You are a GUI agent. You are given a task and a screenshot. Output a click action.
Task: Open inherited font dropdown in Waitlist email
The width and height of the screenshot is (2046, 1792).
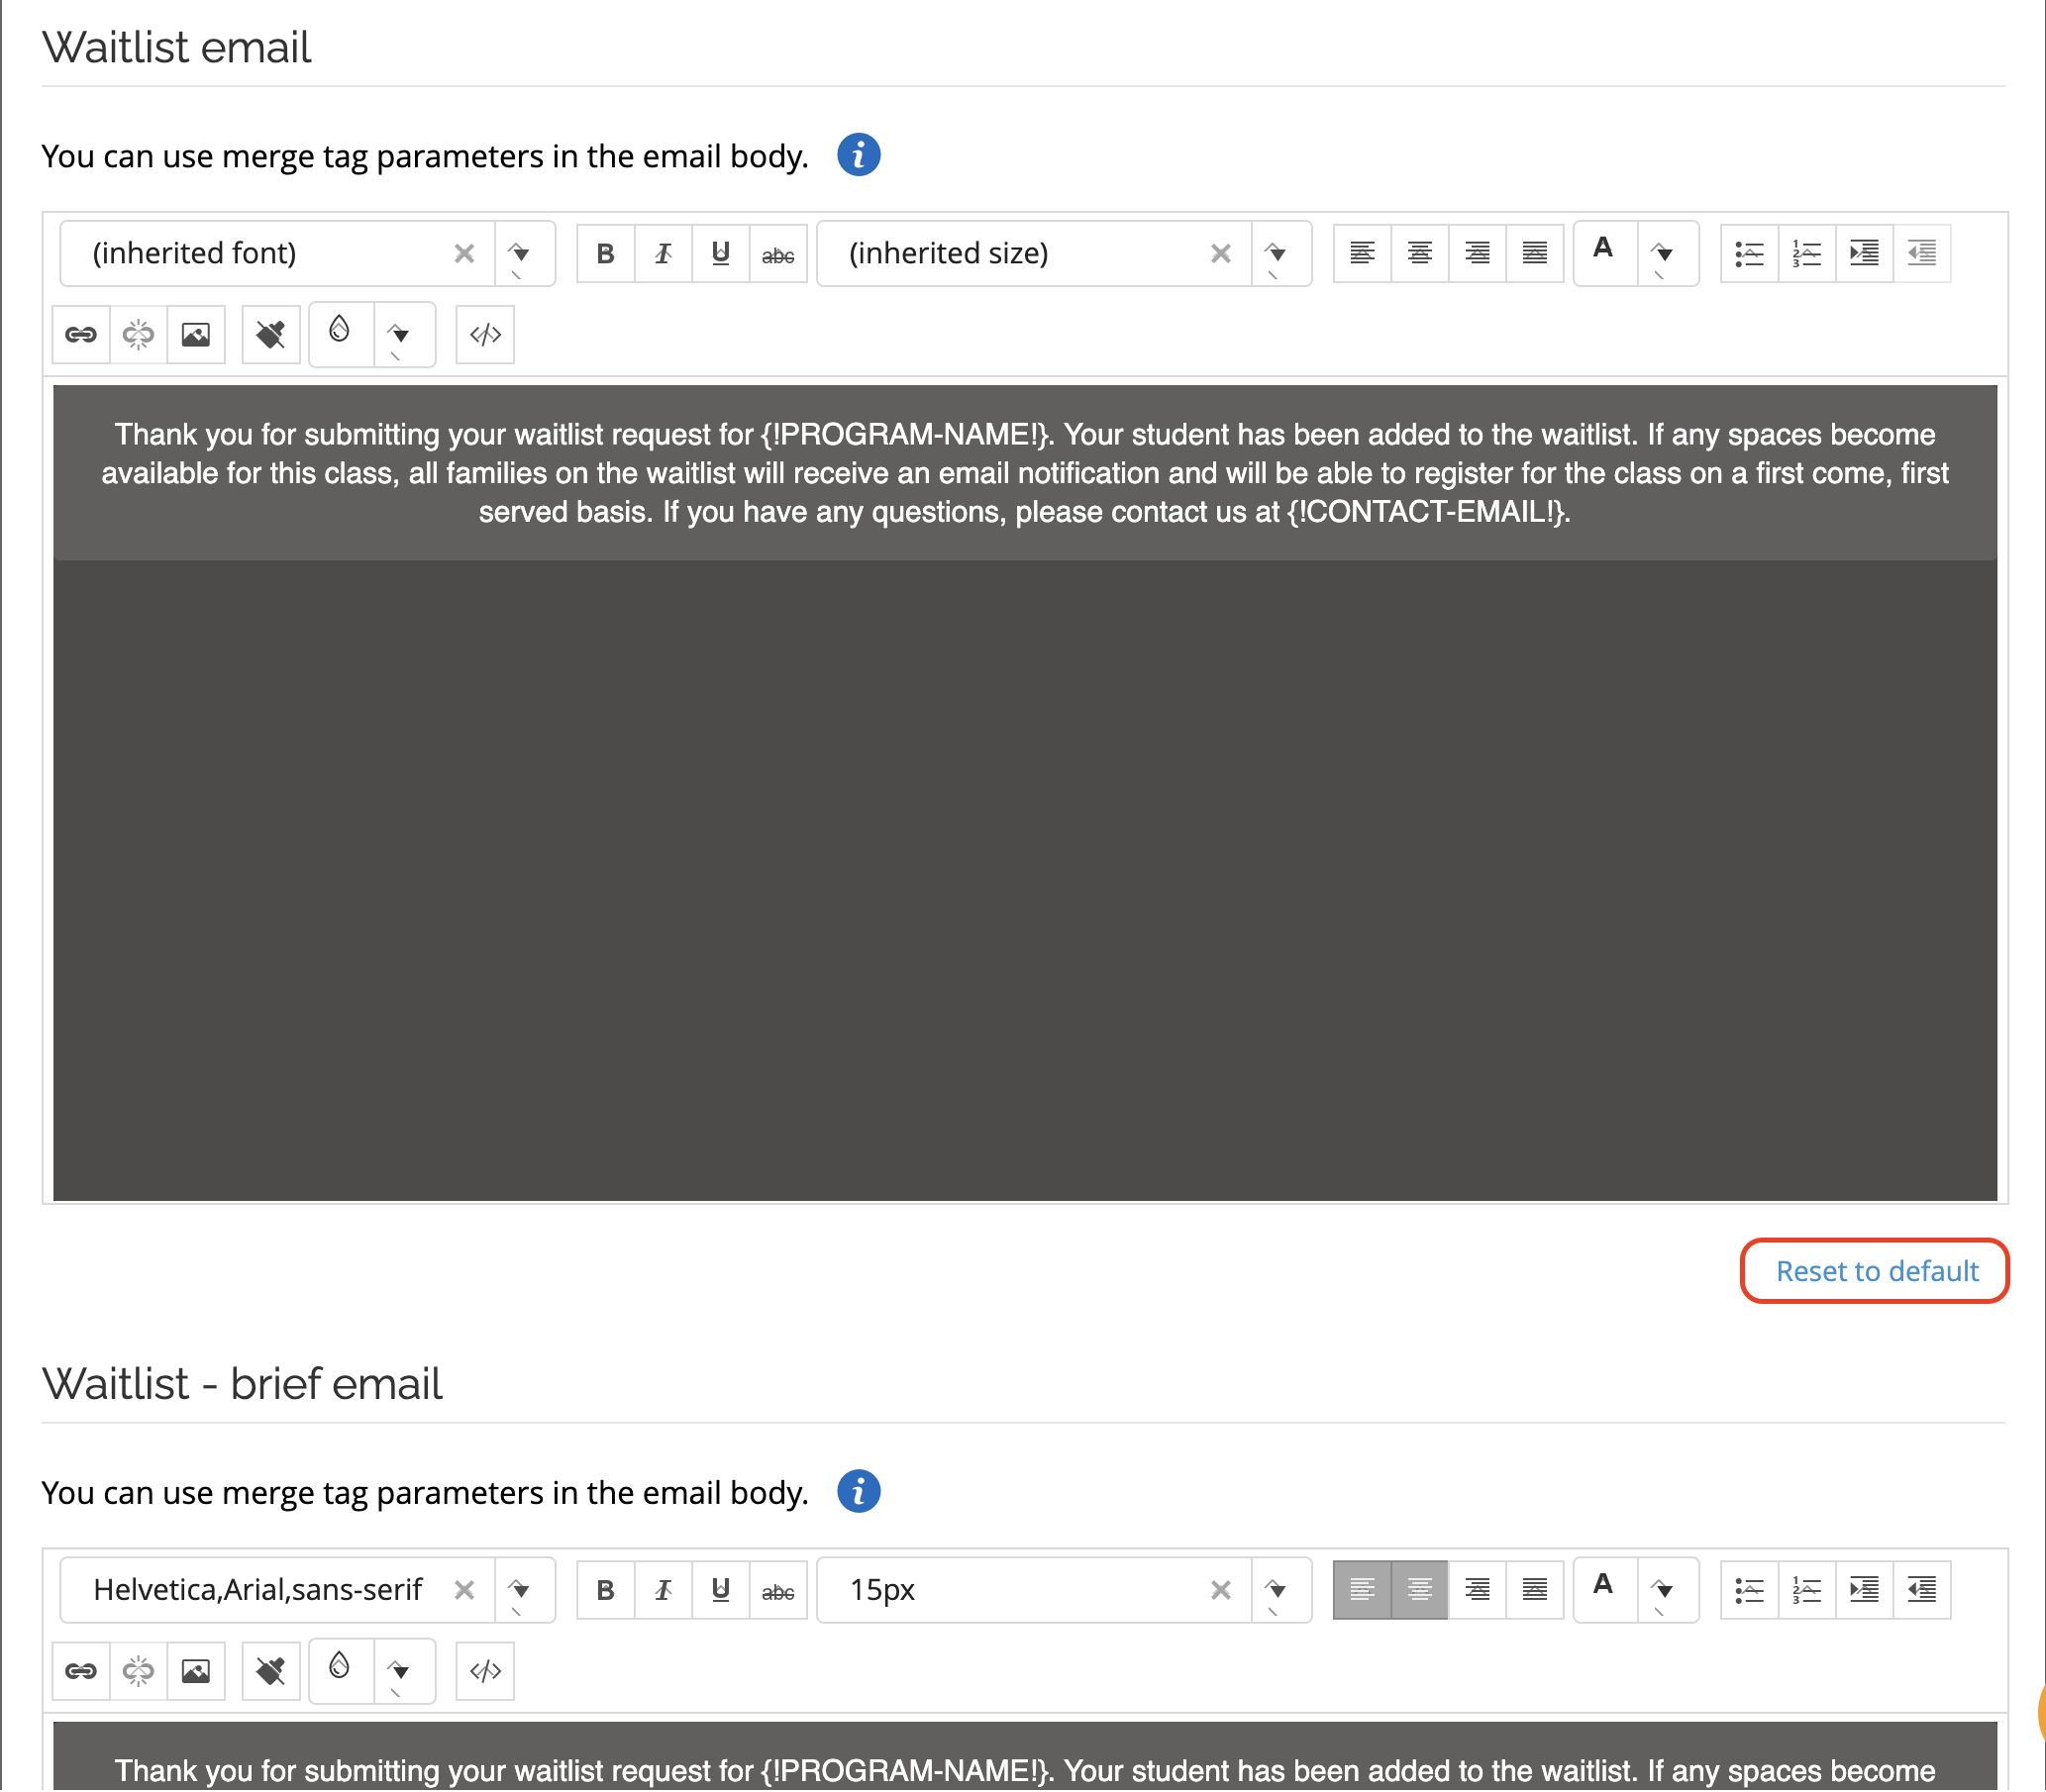coord(520,254)
